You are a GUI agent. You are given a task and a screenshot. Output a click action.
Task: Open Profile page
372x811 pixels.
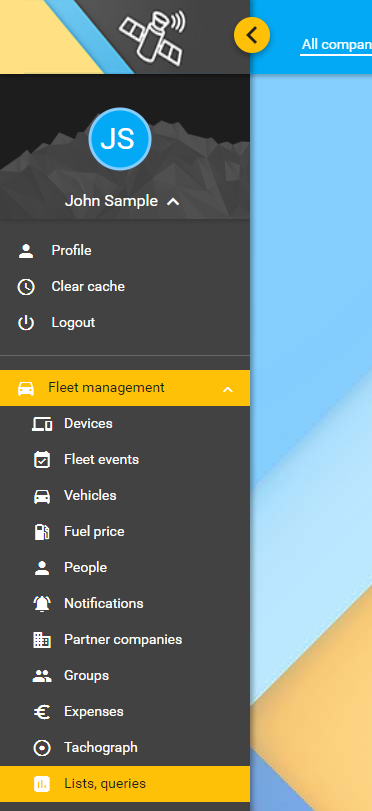[x=125, y=250]
